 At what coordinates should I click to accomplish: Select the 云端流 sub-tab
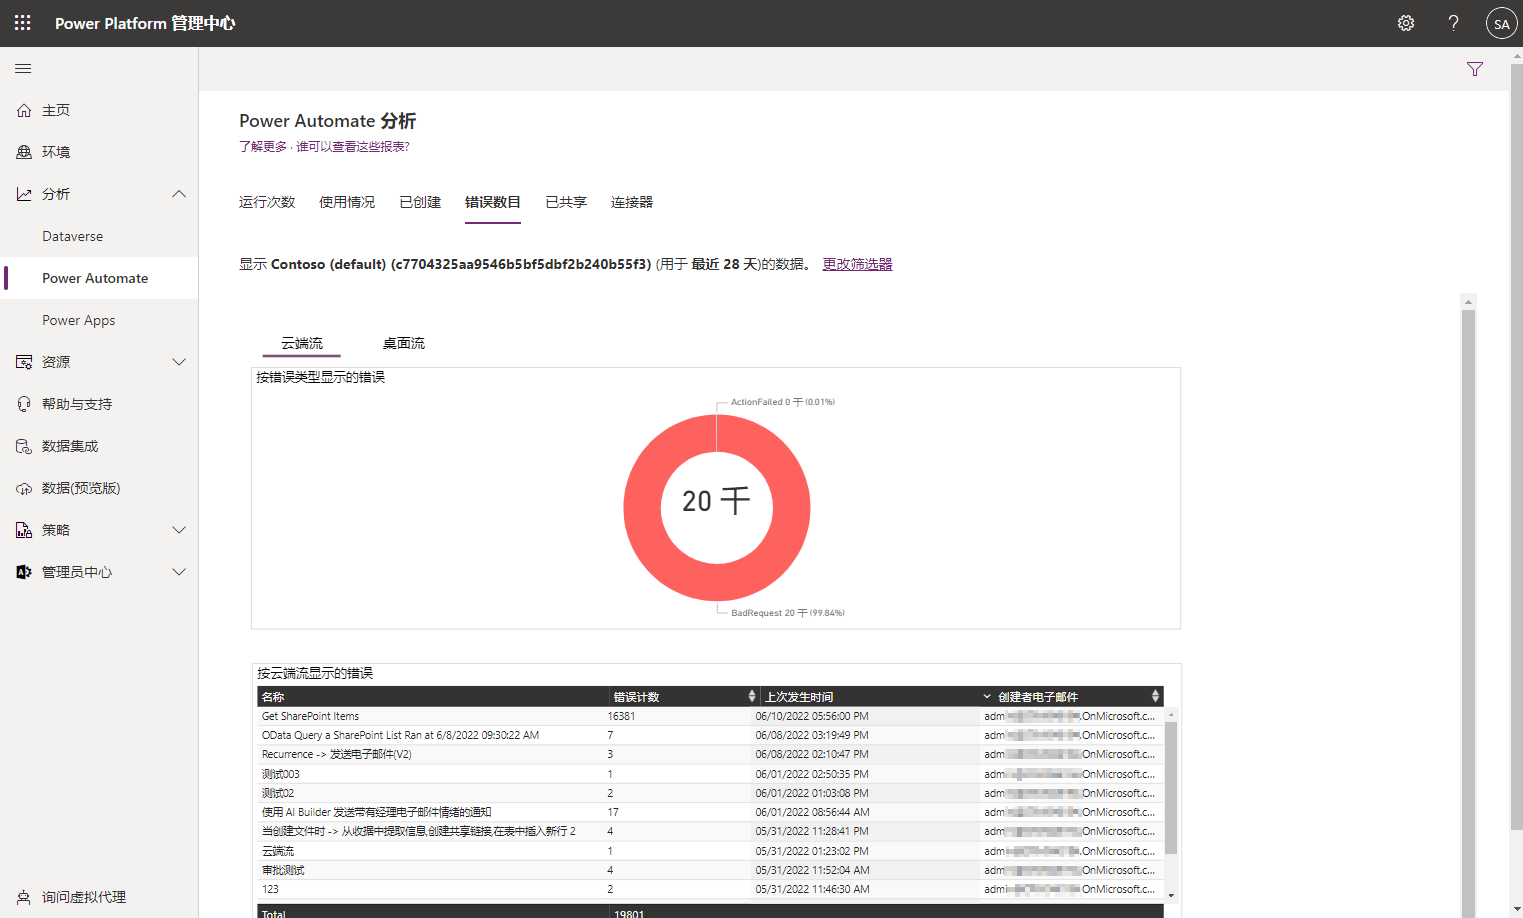click(x=302, y=343)
